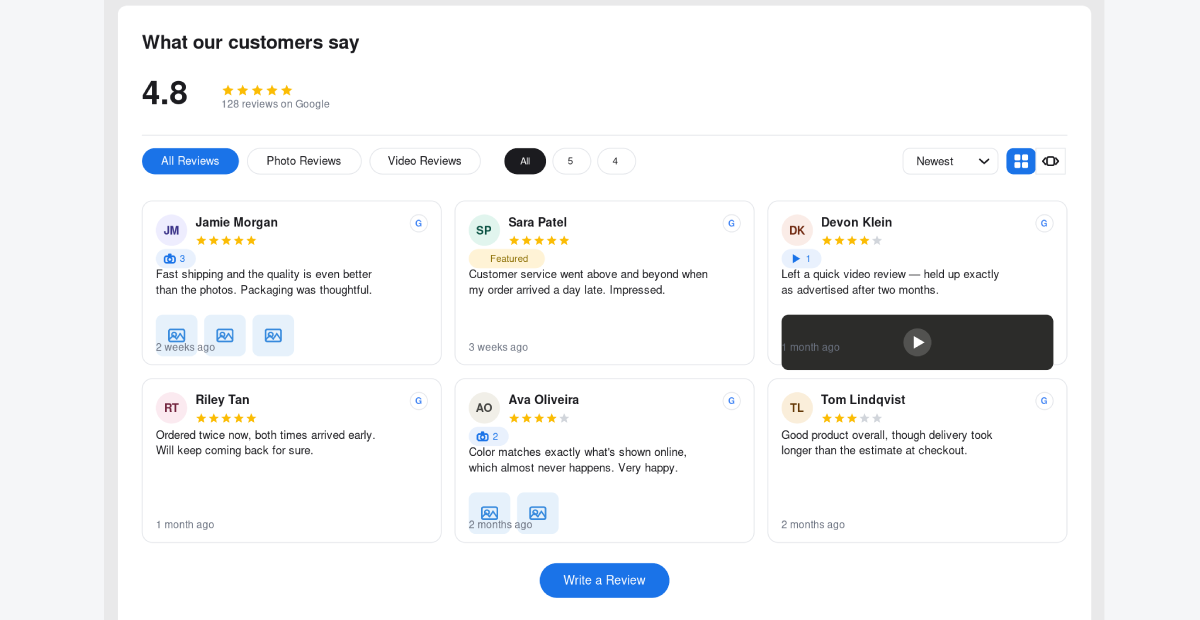
Task: Open first photo thumbnail in Ava Oliveira's review
Action: click(490, 513)
